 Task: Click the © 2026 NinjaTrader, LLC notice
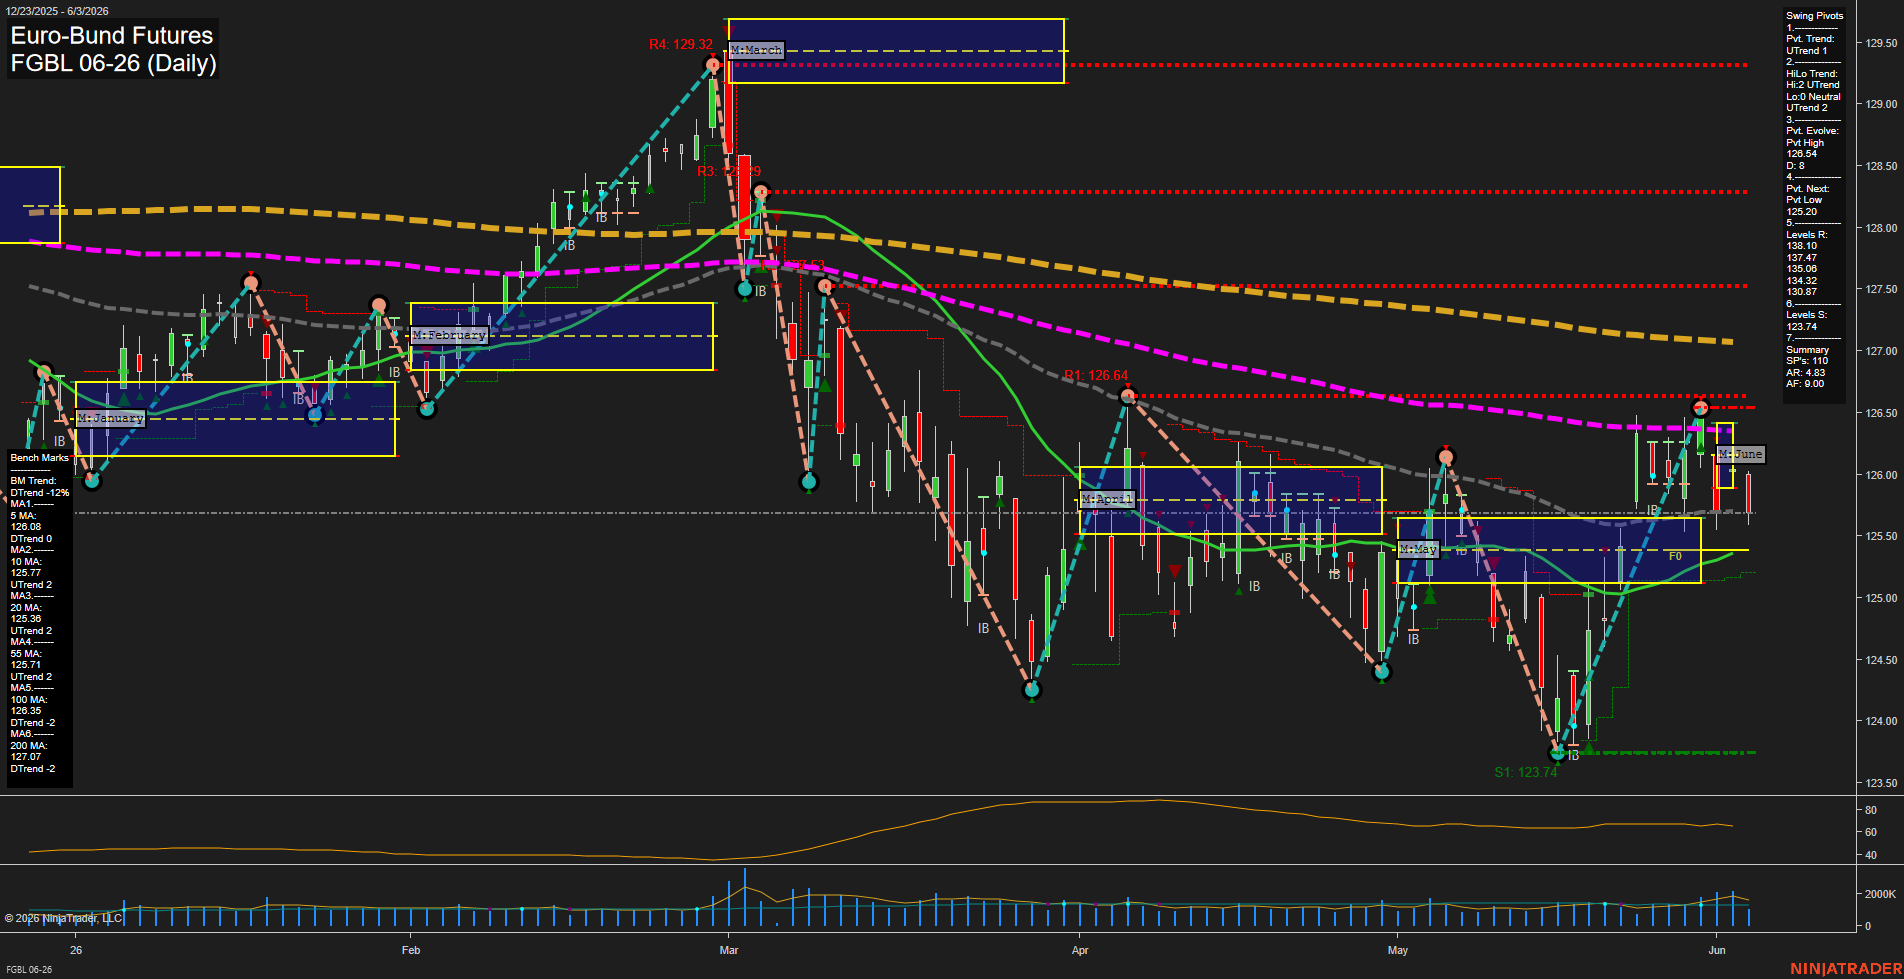click(x=63, y=918)
